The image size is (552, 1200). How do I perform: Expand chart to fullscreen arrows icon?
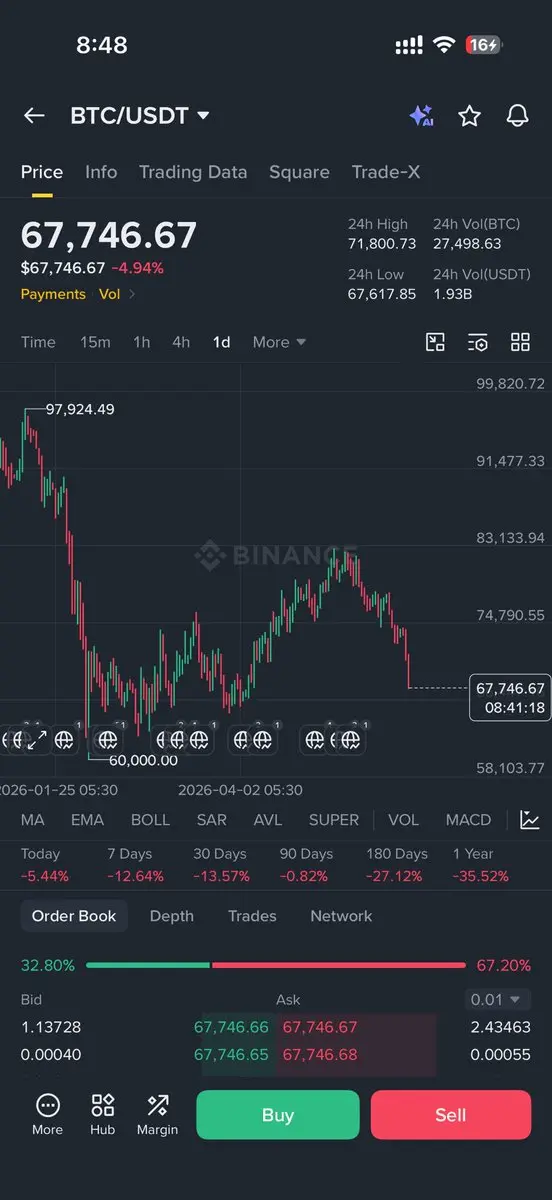37,740
